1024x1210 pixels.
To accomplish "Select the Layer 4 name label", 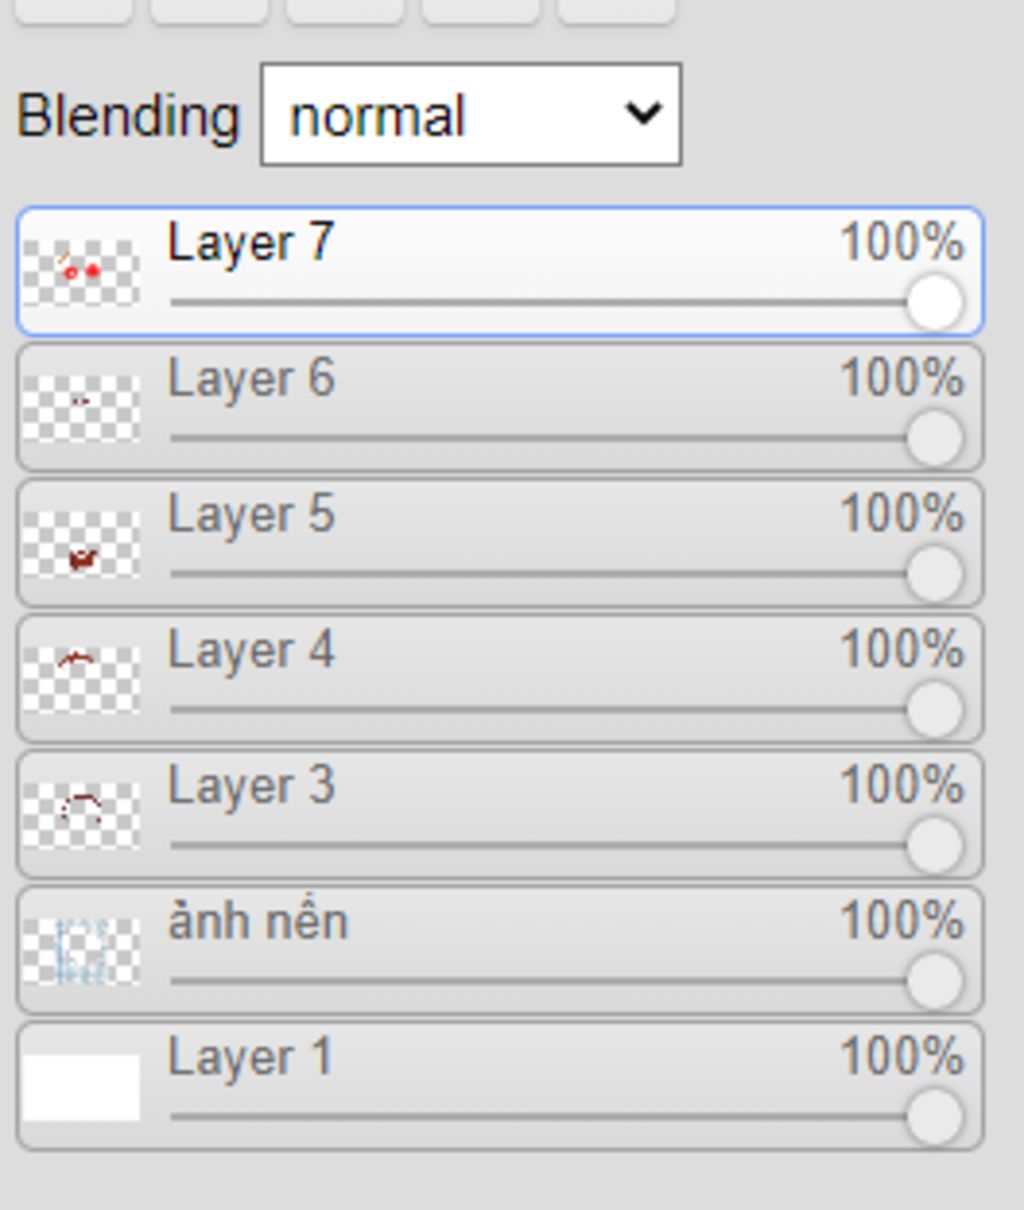I will click(x=251, y=651).
